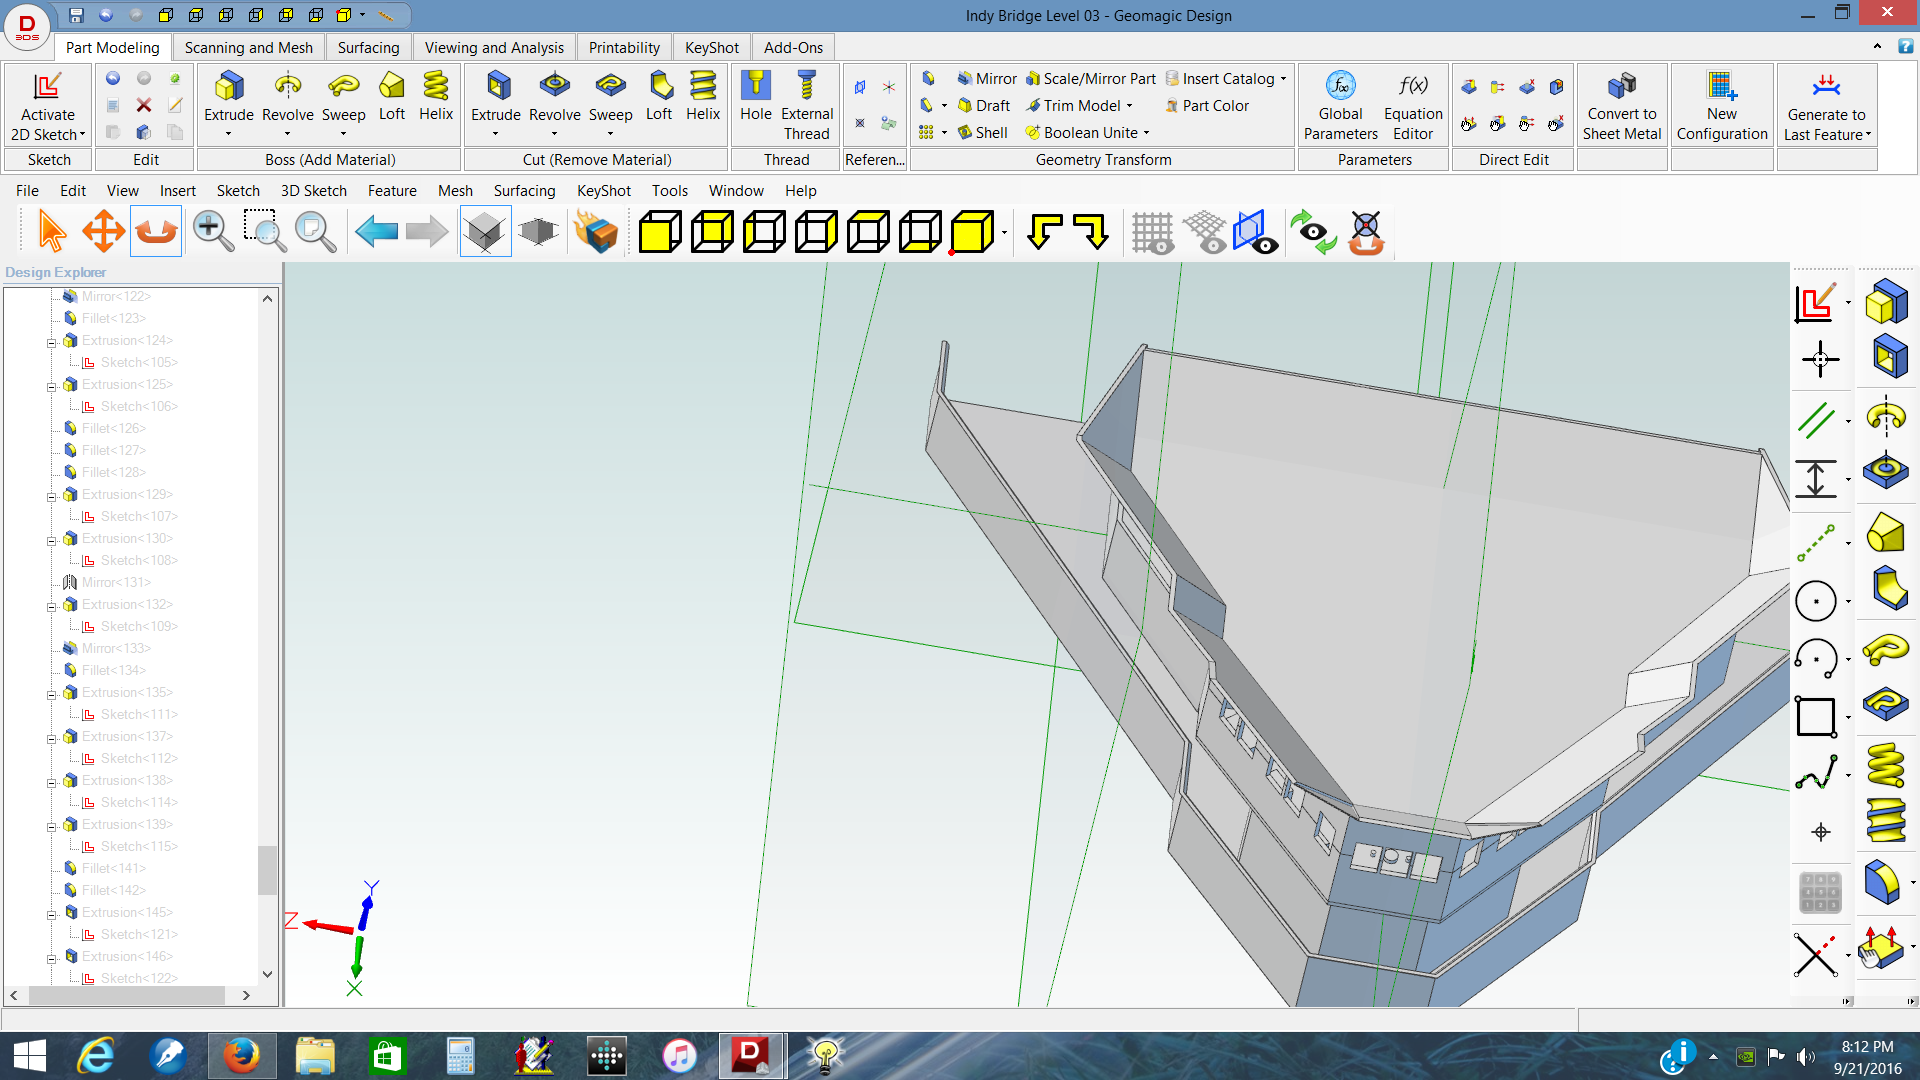Click the Part Color button

point(1206,106)
